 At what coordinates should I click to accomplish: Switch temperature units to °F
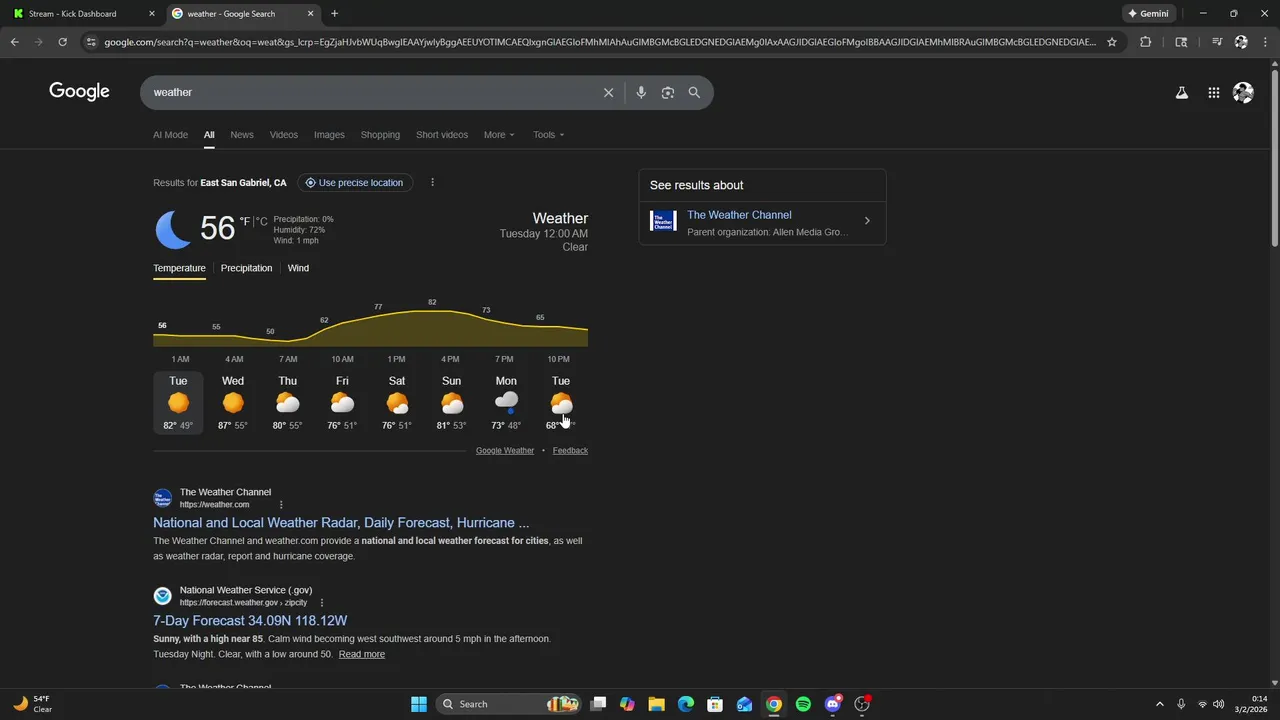tap(245, 222)
